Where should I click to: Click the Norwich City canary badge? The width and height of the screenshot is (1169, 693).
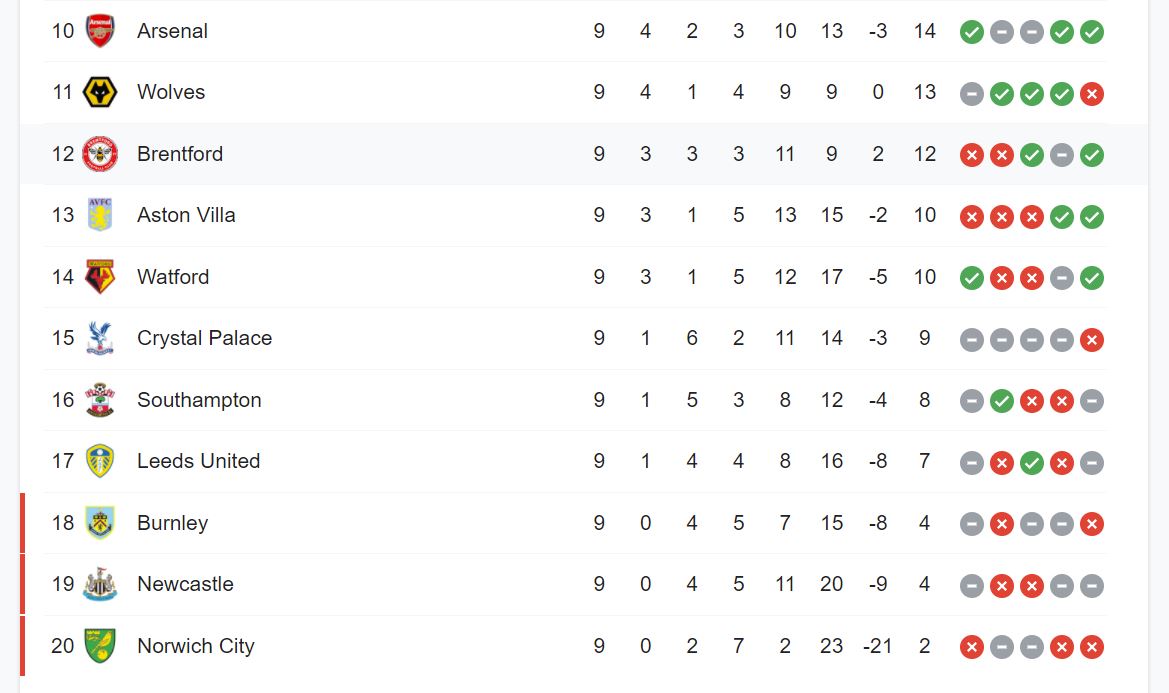[100, 646]
